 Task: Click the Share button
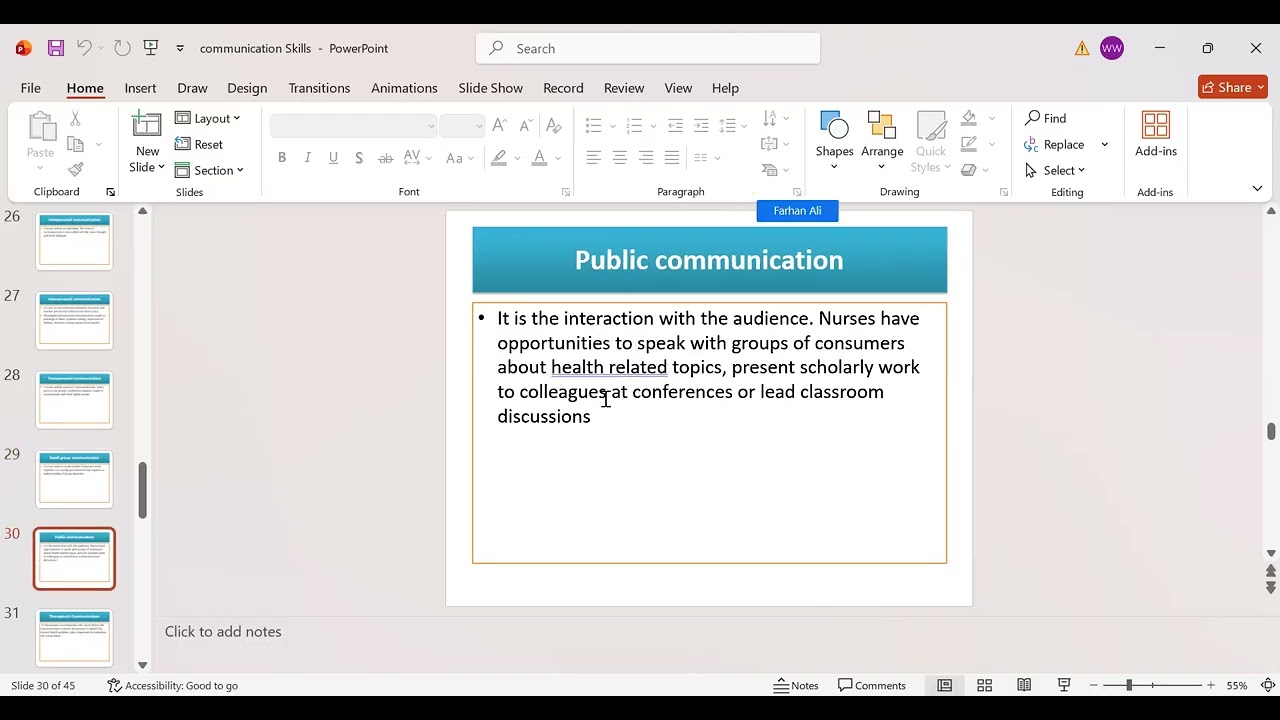pyautogui.click(x=1233, y=87)
